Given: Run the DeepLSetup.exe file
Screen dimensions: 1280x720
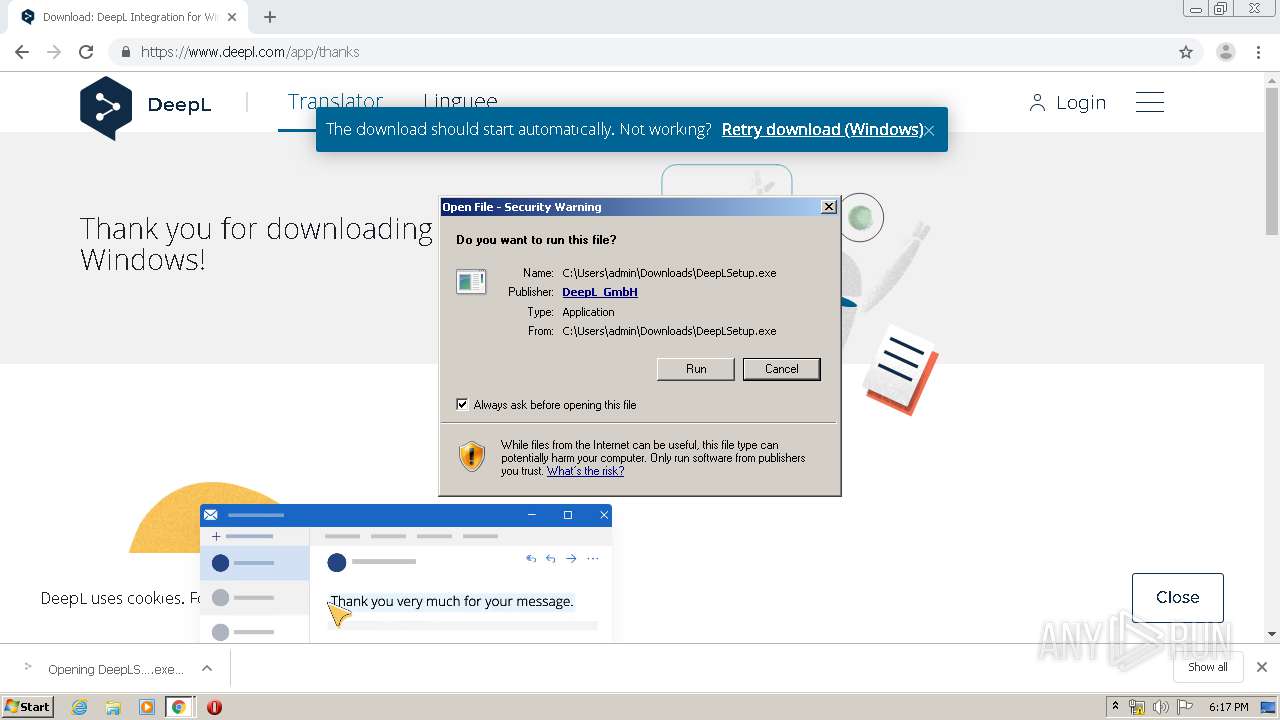Looking at the screenshot, I should click(x=696, y=369).
